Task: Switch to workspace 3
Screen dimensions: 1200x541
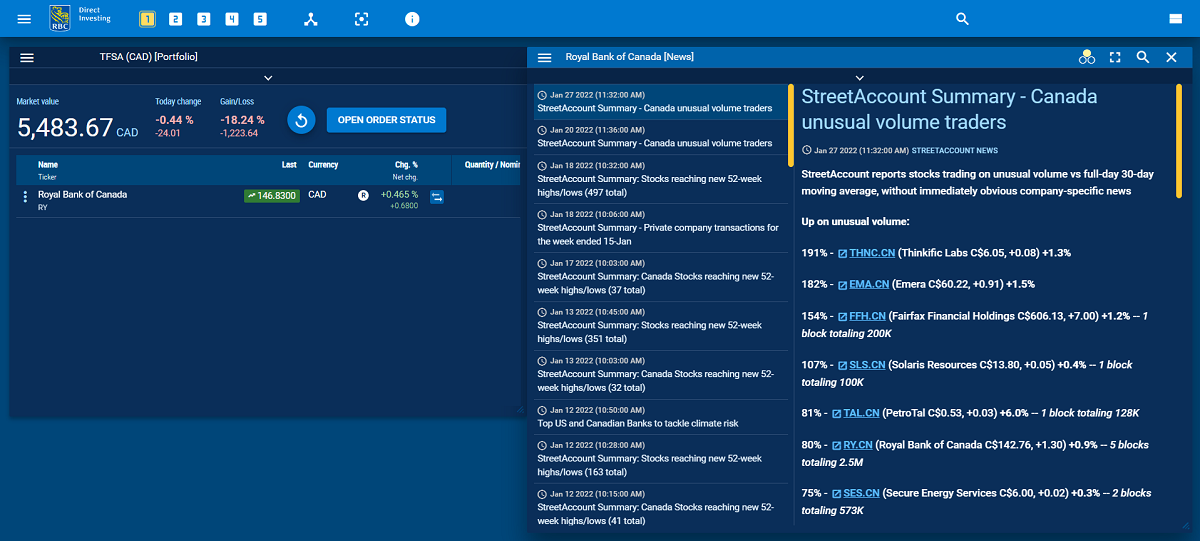Action: point(203,19)
